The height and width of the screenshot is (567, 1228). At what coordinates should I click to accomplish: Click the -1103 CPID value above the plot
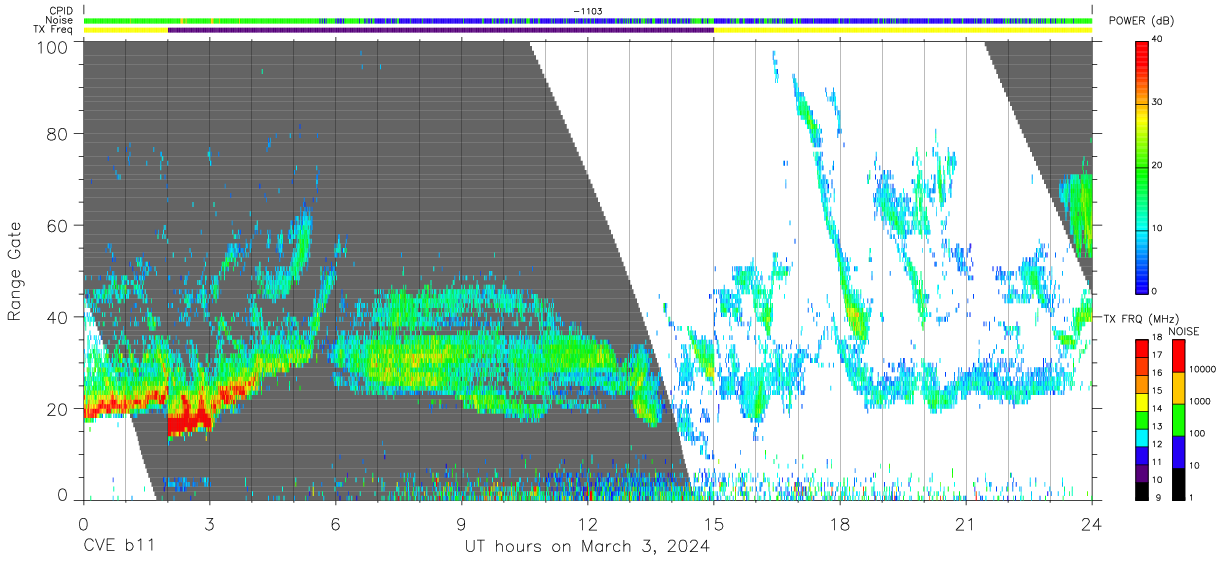[x=587, y=10]
